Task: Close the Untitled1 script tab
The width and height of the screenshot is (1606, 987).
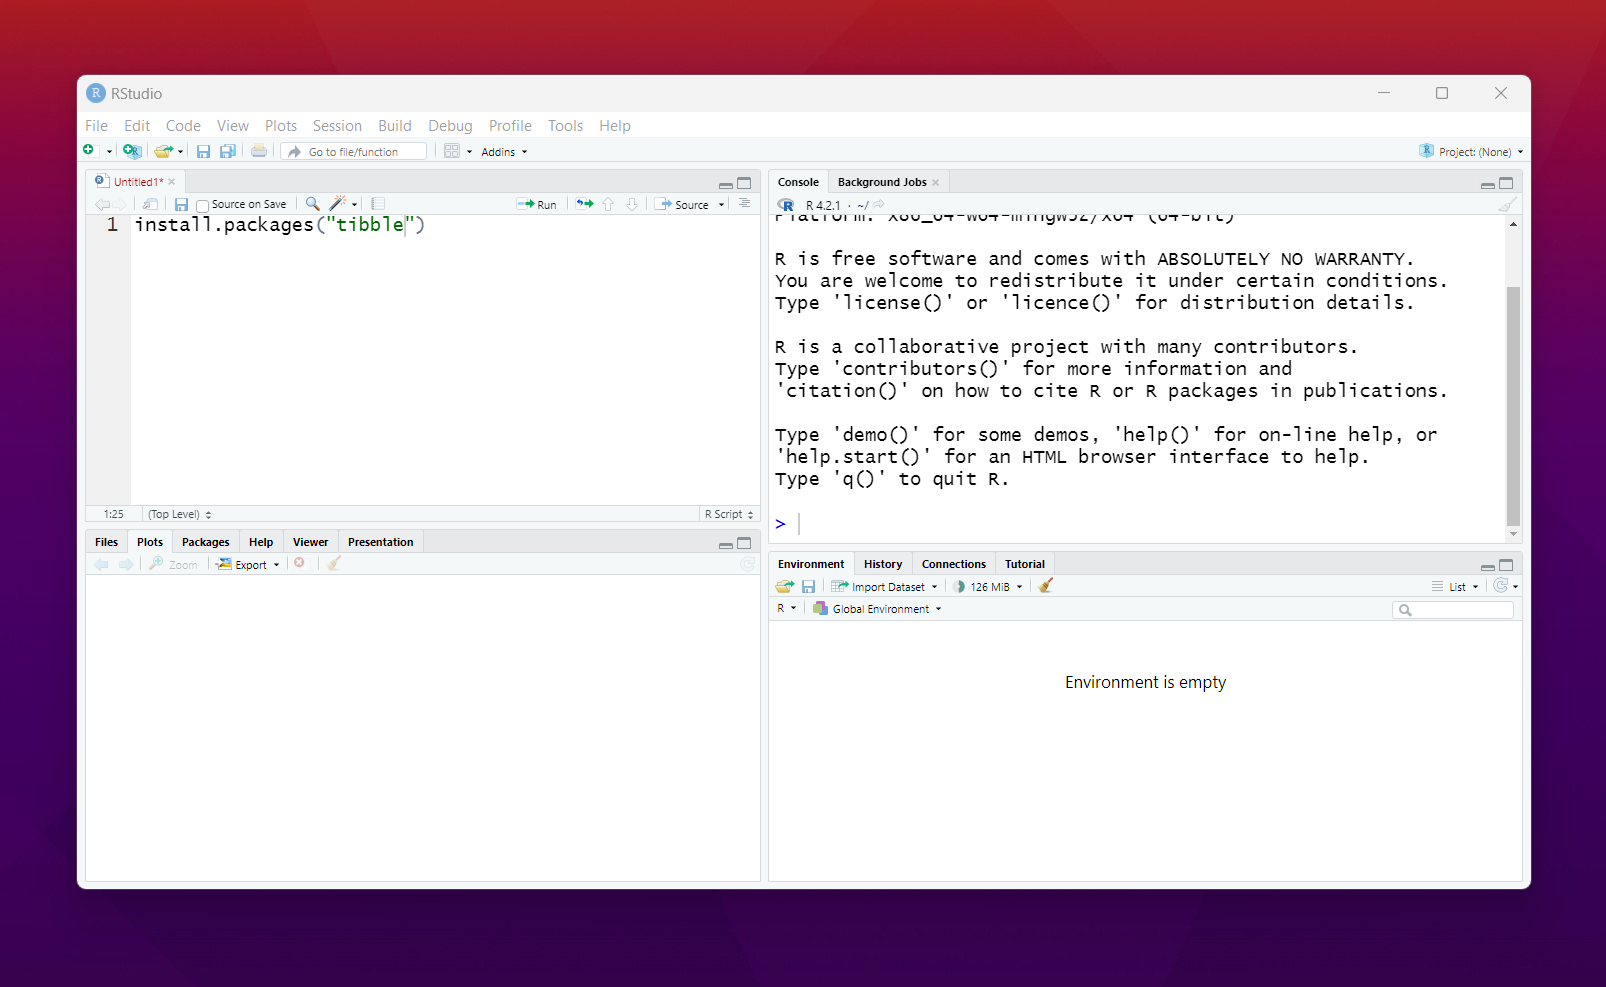Action: click(172, 182)
